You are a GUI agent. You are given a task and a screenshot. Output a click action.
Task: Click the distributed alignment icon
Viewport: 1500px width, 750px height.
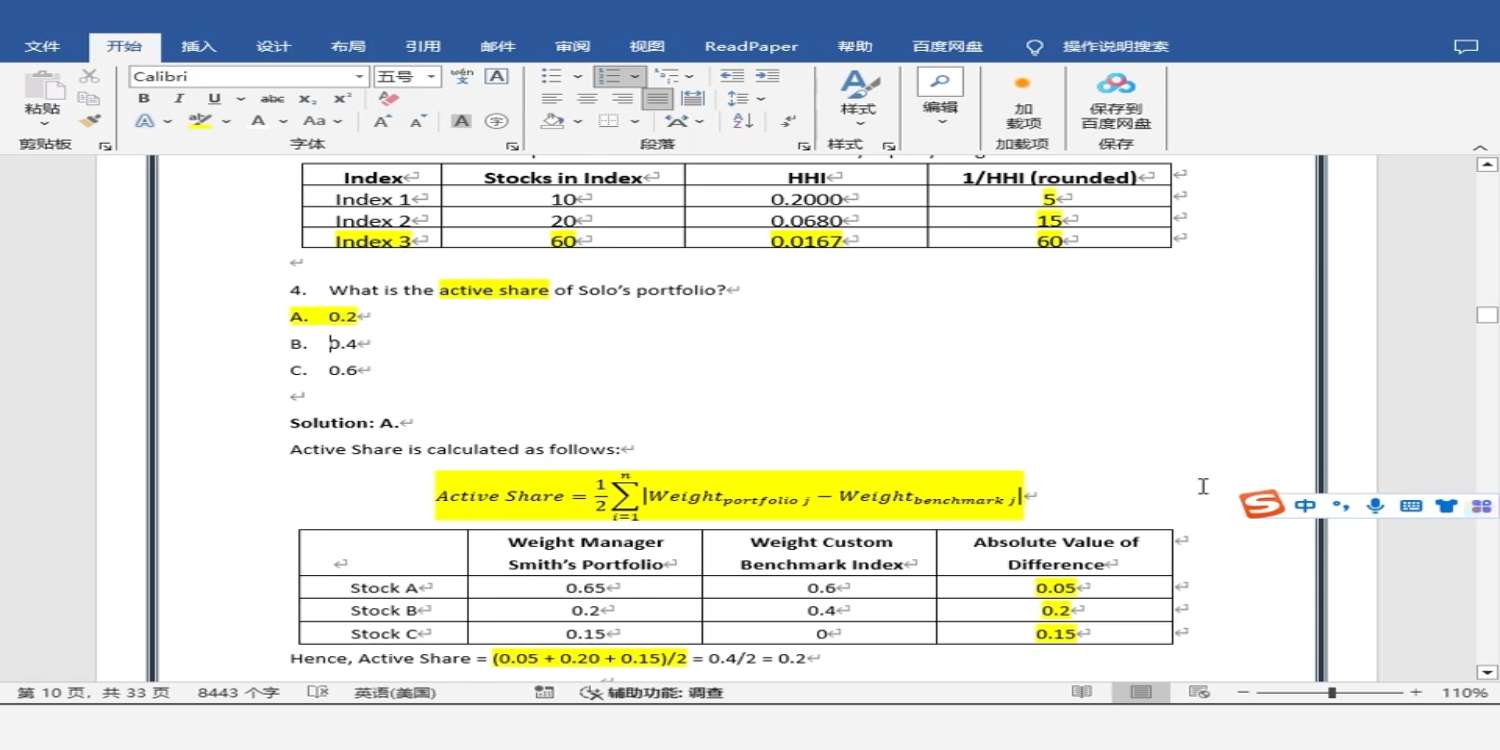[x=692, y=98]
